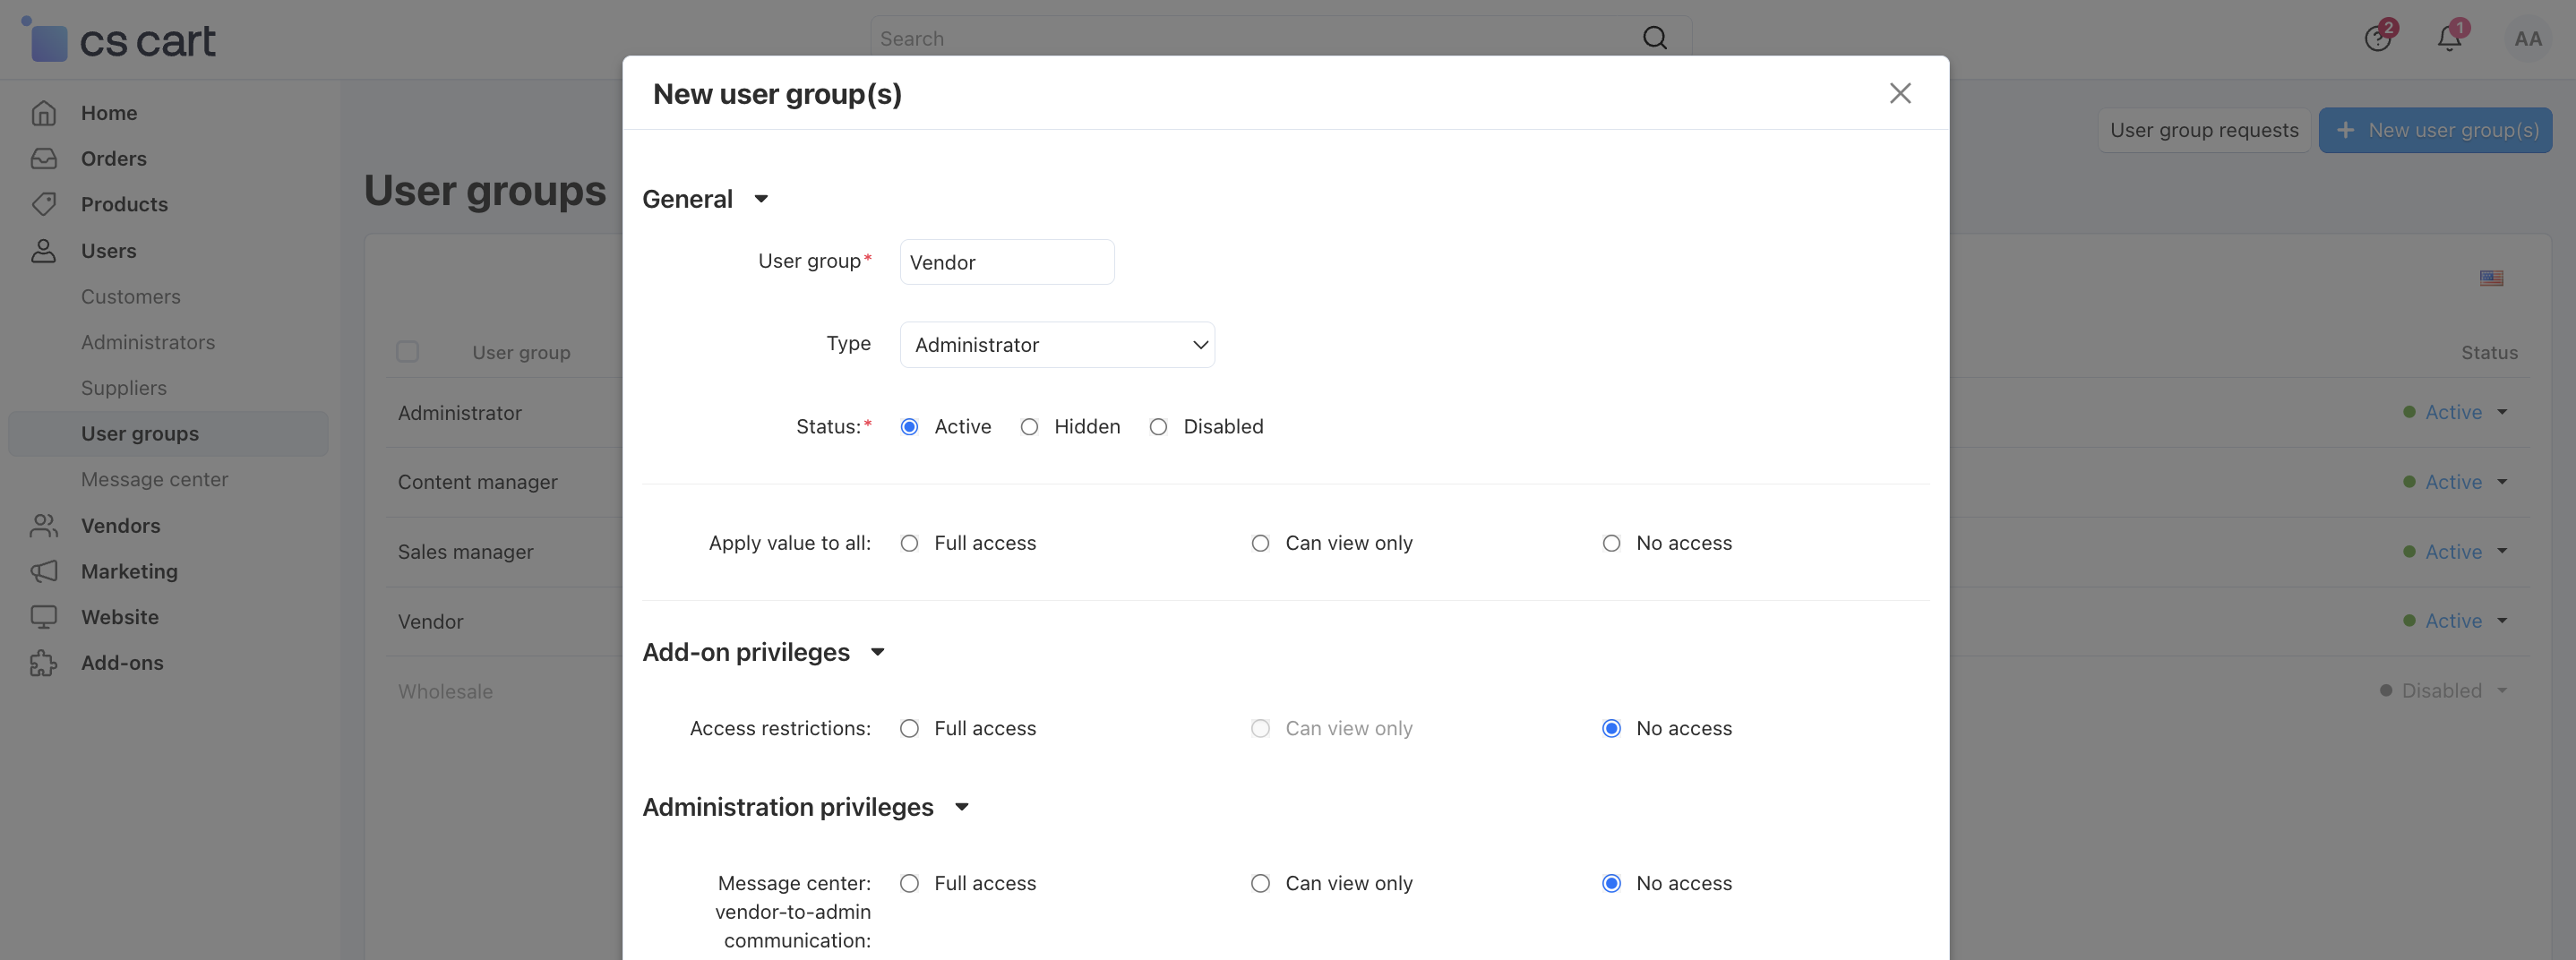2576x960 pixels.
Task: Click the Orders inbox icon
Action: click(x=43, y=159)
